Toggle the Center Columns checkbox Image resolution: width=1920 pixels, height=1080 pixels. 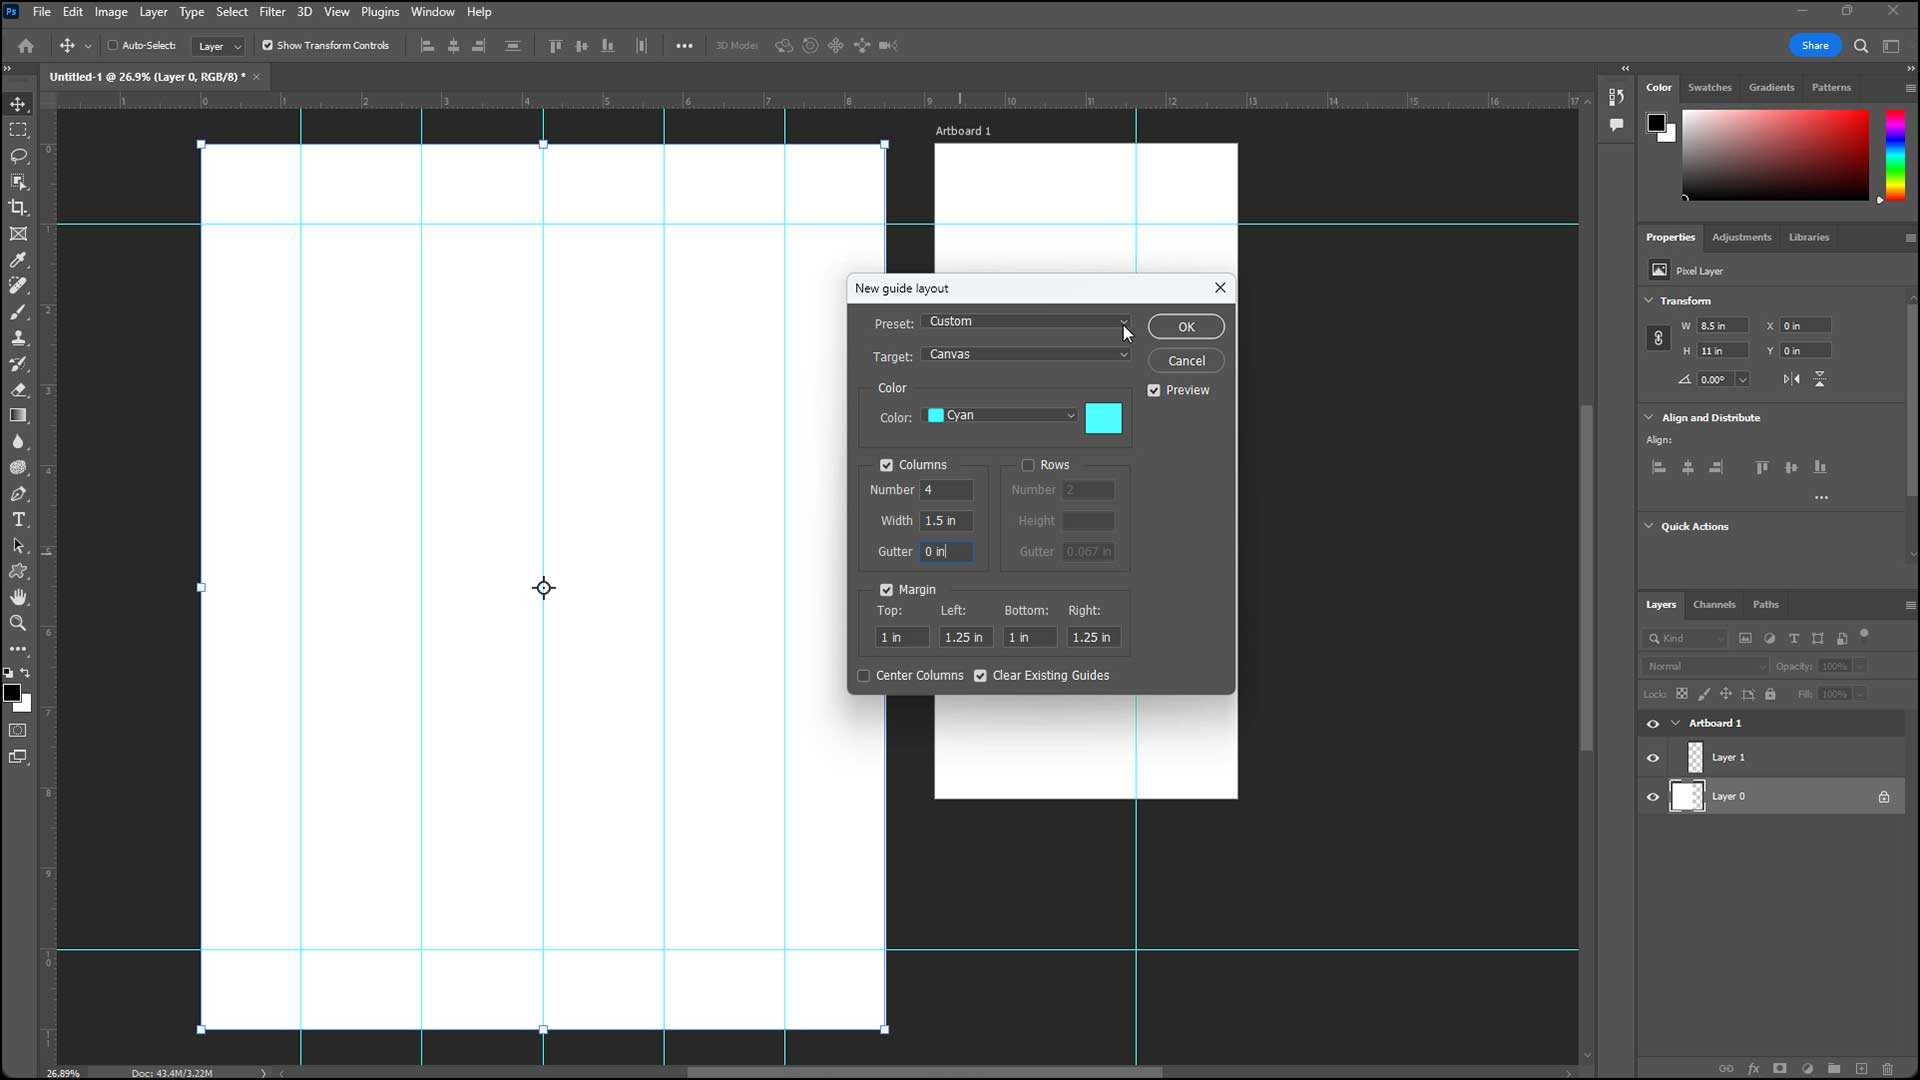coord(864,676)
